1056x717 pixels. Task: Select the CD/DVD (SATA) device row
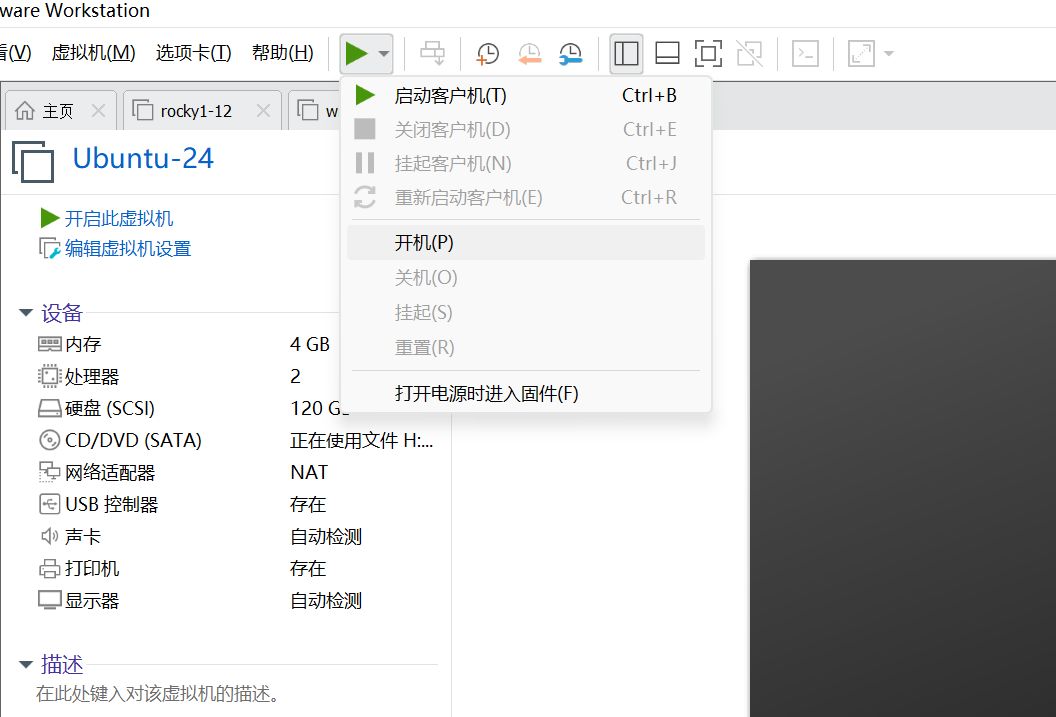236,440
